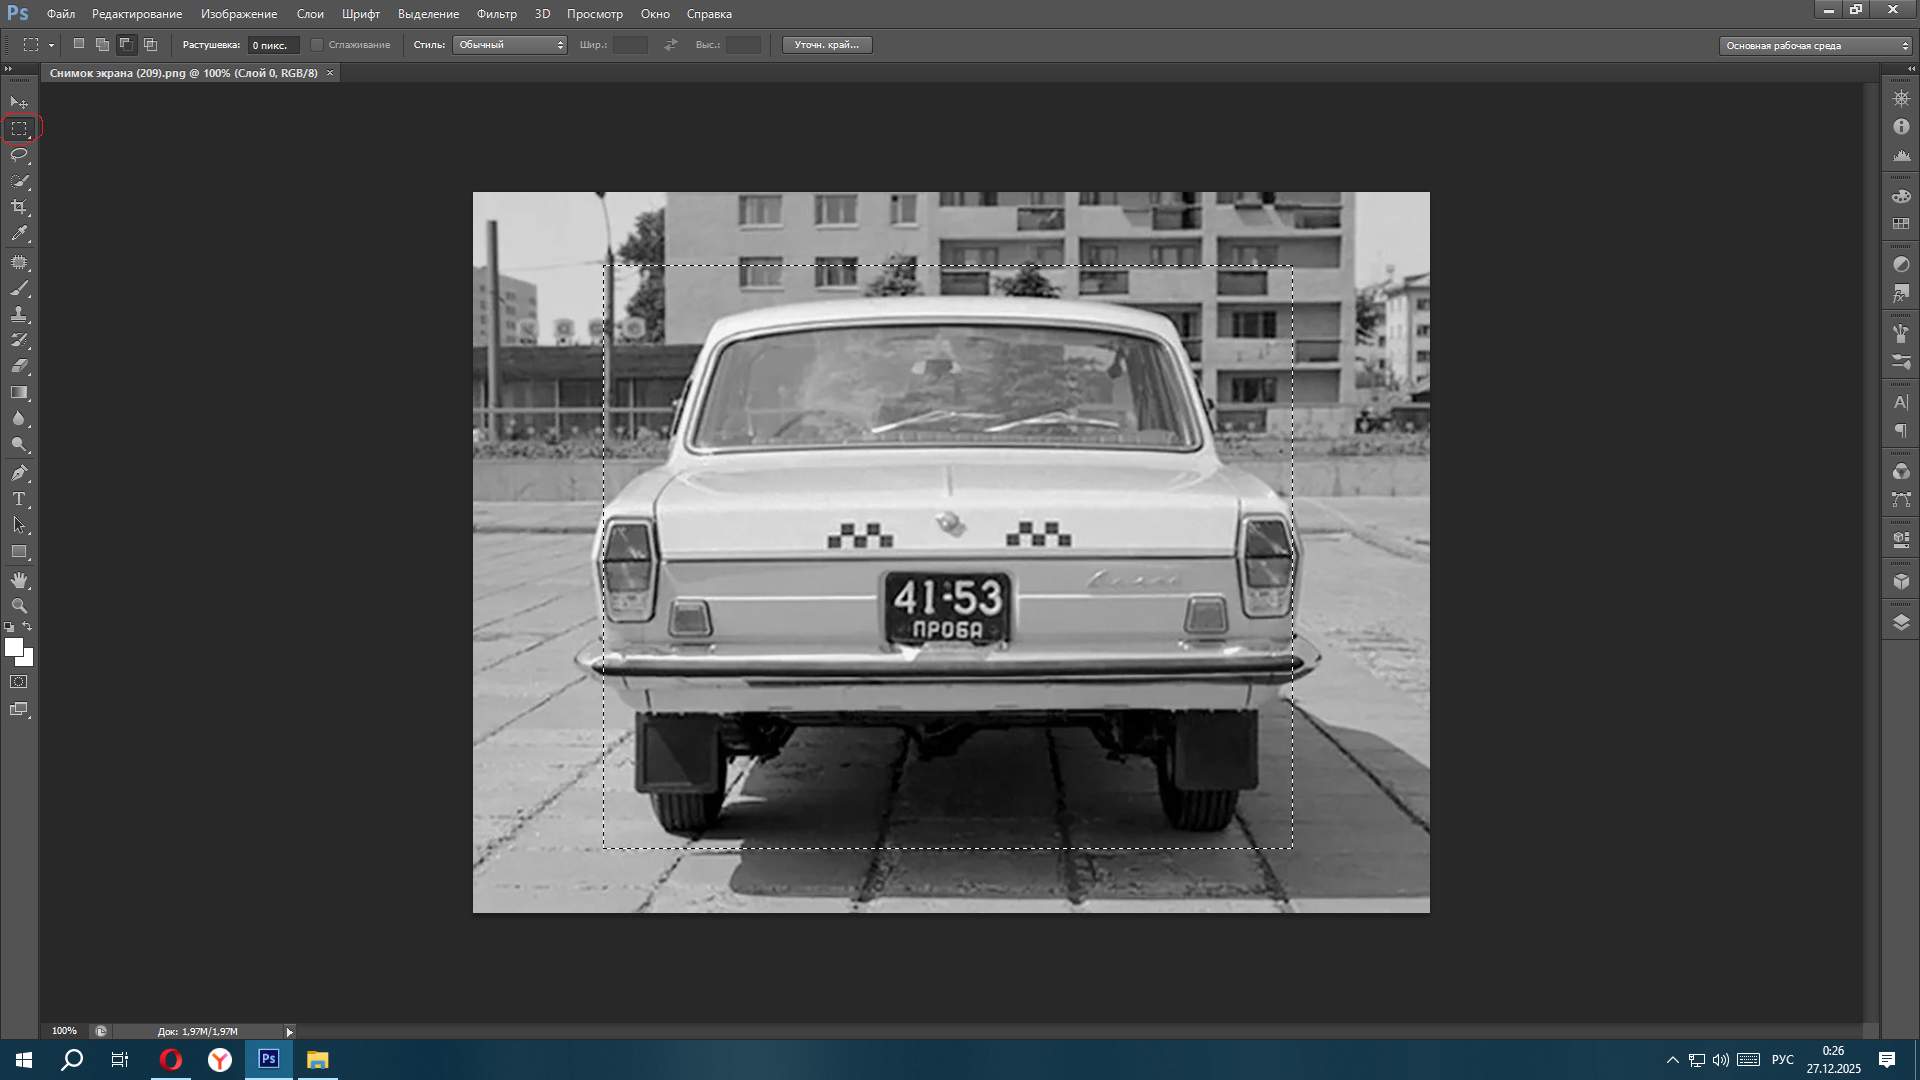Viewport: 1920px width, 1080px height.
Task: Toggle Quick Mask mode
Action: click(19, 682)
